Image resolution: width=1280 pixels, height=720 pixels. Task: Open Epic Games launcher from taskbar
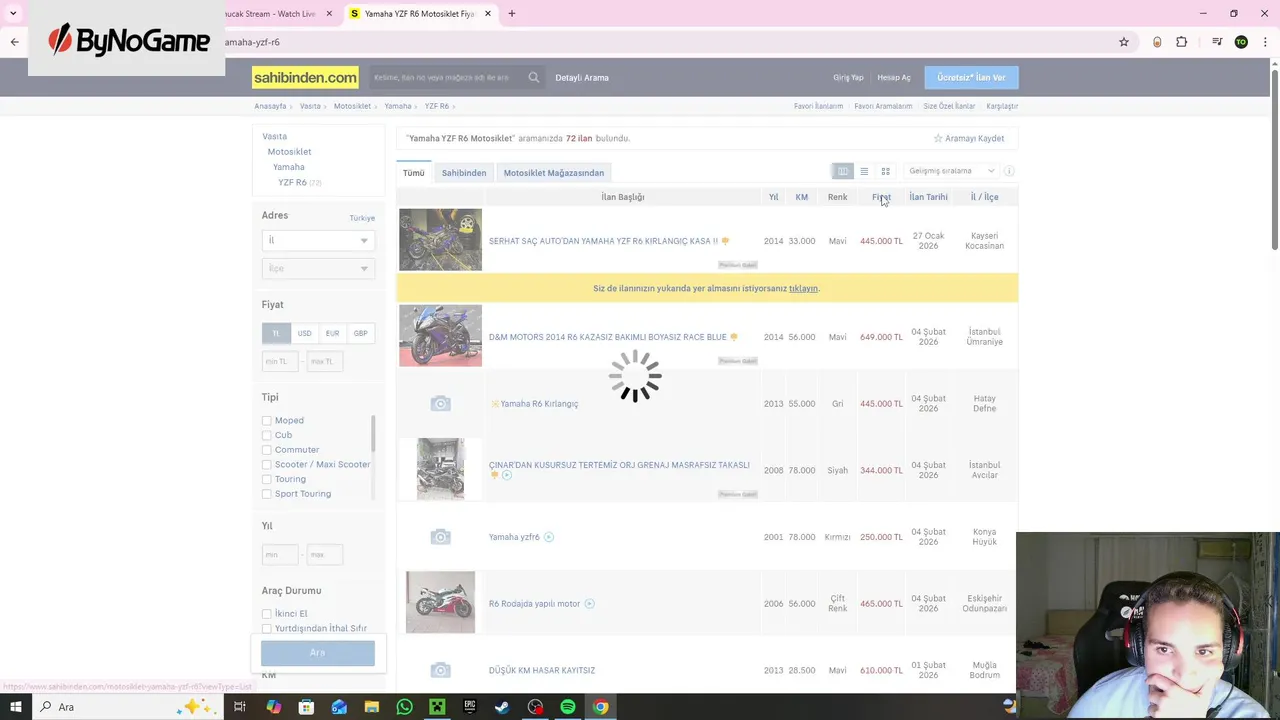[x=470, y=707]
